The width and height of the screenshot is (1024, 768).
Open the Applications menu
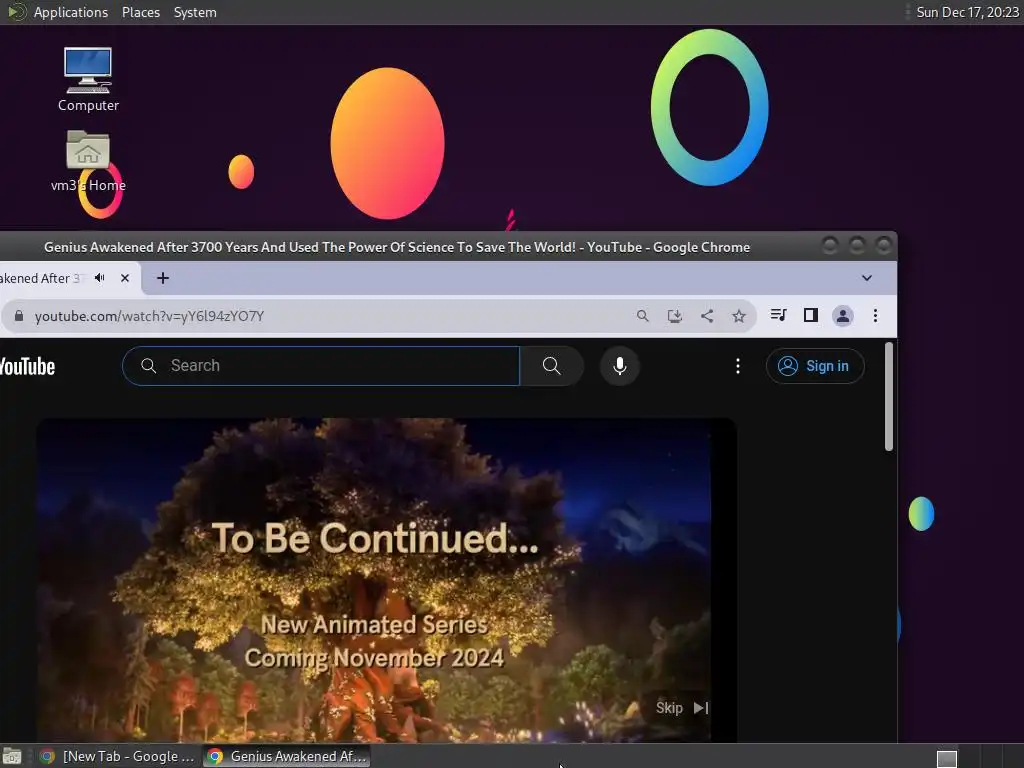pyautogui.click(x=71, y=12)
